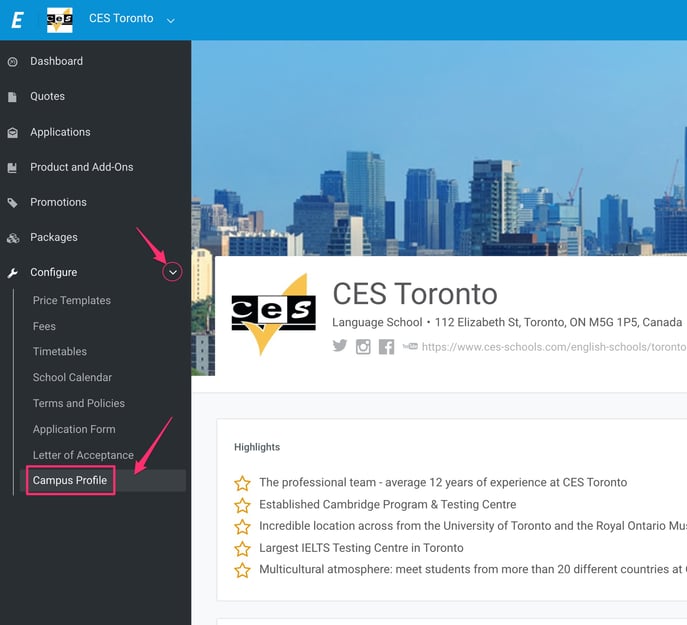The height and width of the screenshot is (625, 687).
Task: Open Timetables
Action: click(60, 352)
